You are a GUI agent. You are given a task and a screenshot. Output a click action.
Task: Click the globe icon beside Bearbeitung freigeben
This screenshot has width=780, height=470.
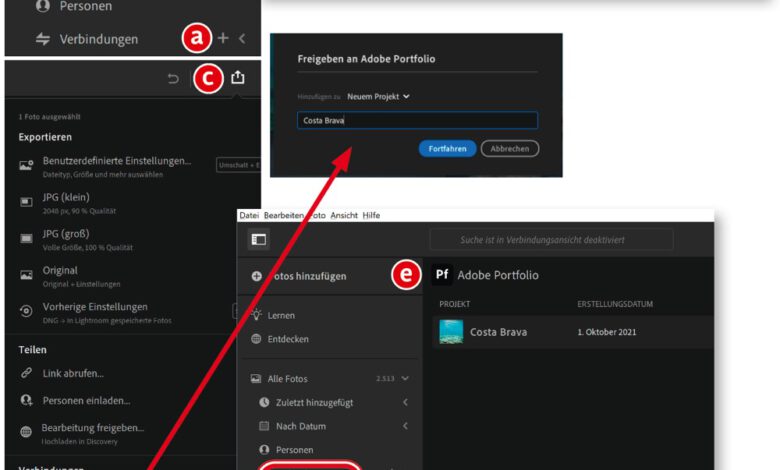(26, 432)
